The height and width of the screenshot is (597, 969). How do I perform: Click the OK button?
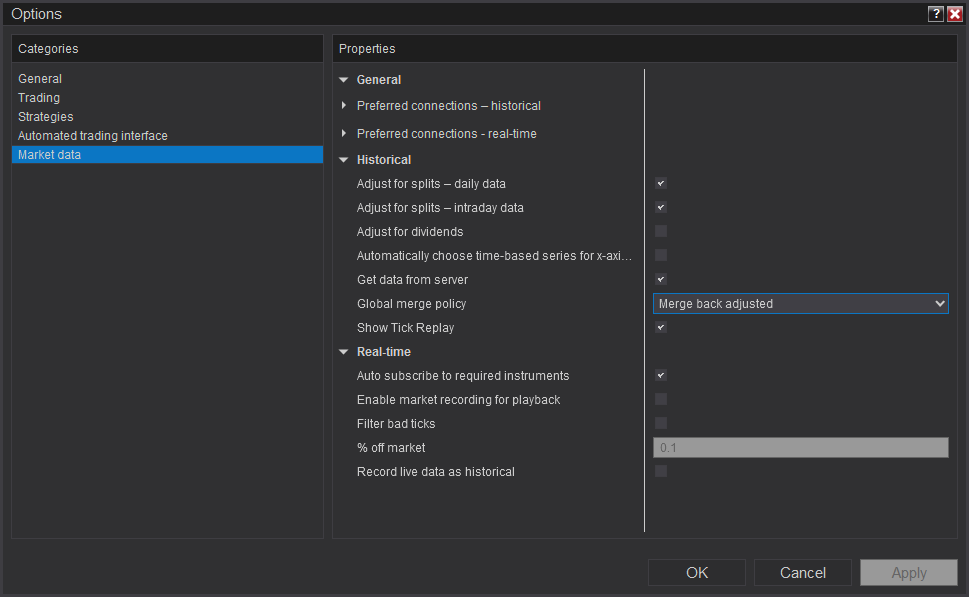(697, 573)
